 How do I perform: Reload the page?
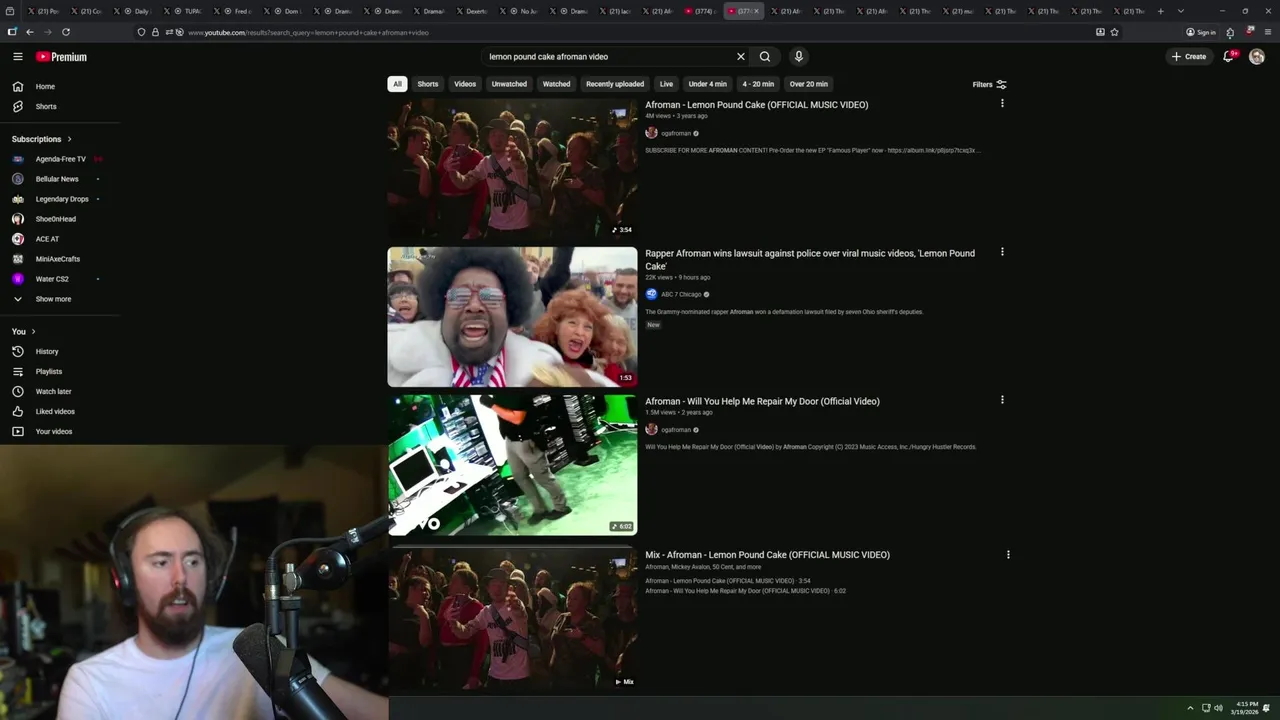click(66, 32)
